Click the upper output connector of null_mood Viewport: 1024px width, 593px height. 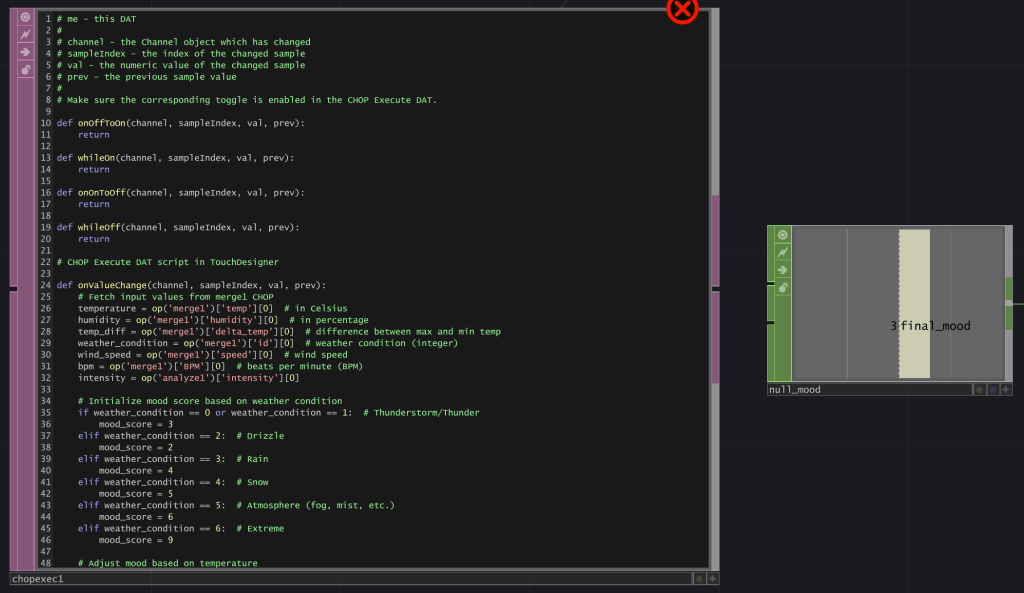point(1009,290)
